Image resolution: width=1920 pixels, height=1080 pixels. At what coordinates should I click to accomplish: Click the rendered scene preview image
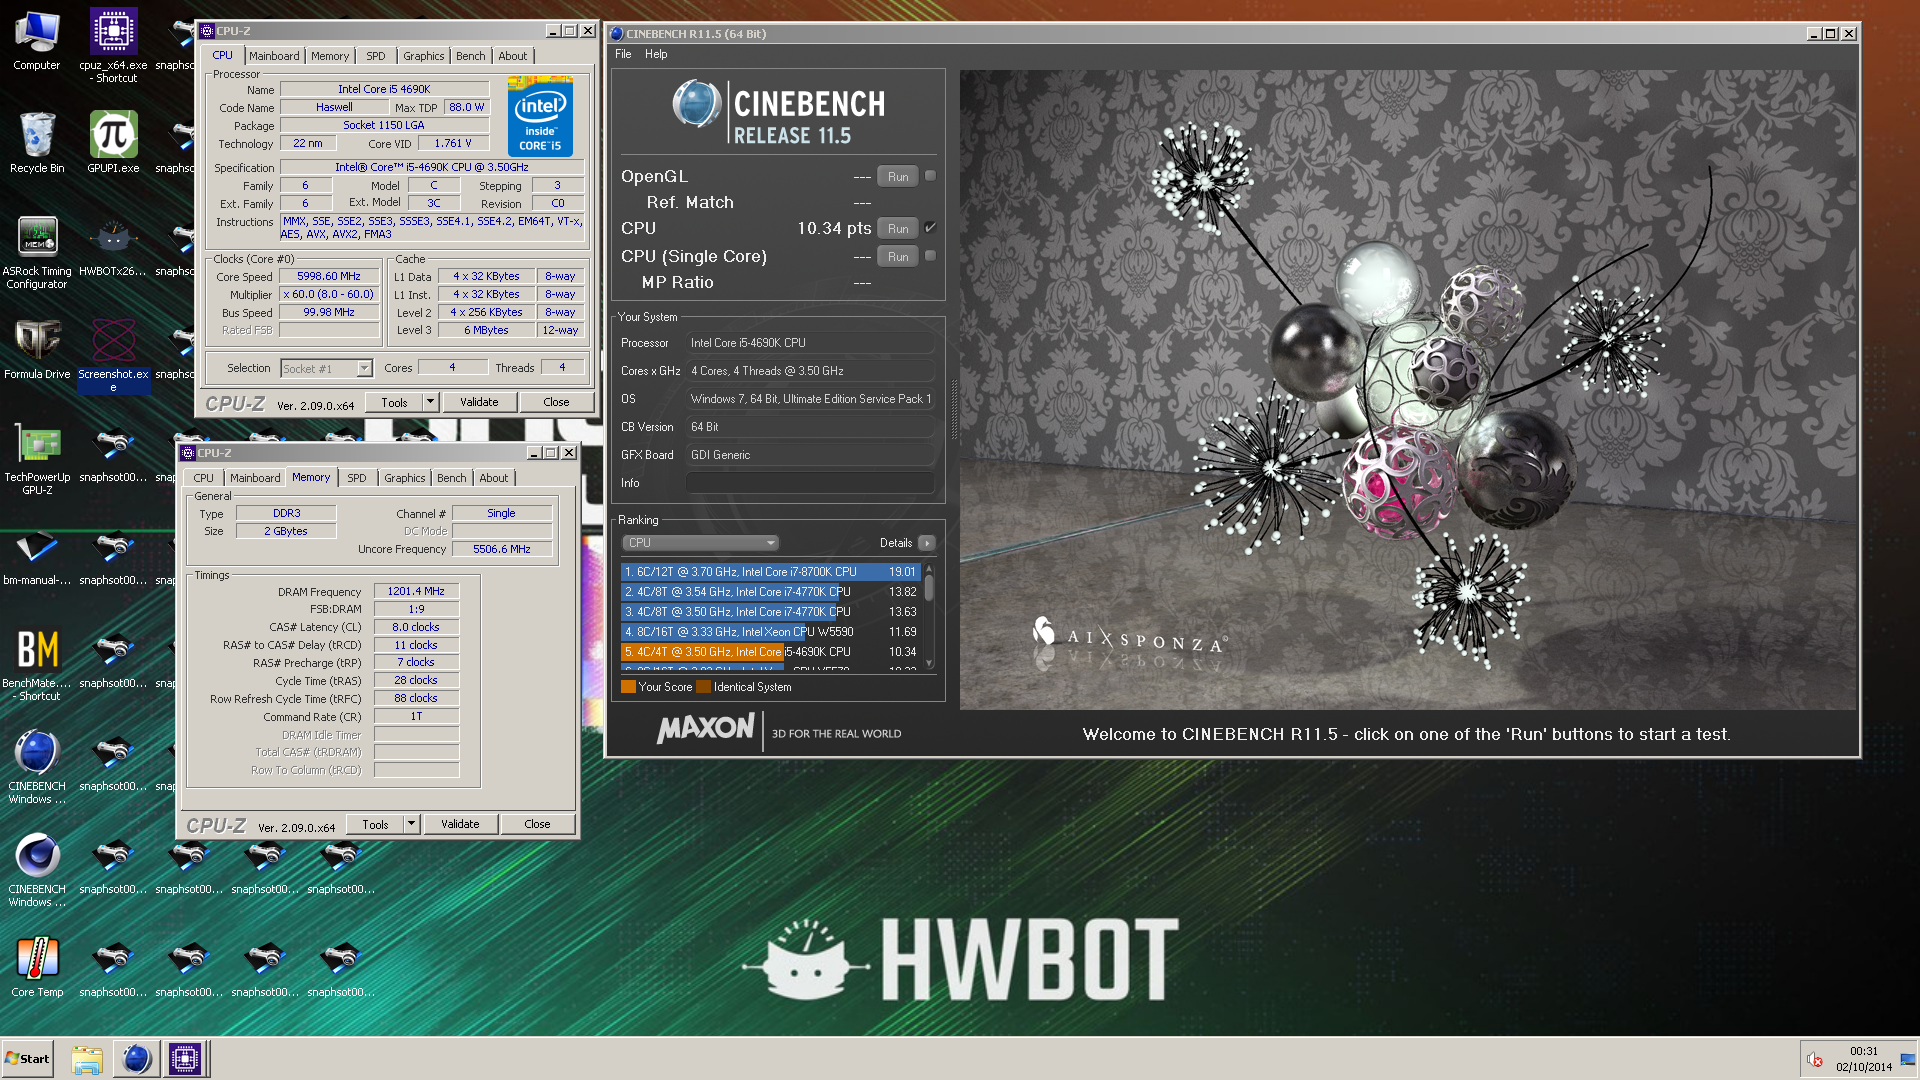[x=1408, y=390]
